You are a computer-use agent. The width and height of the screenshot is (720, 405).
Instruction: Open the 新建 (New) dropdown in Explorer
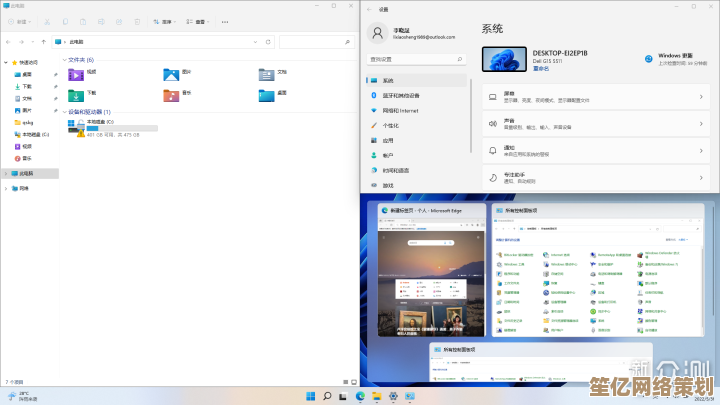click(20, 20)
